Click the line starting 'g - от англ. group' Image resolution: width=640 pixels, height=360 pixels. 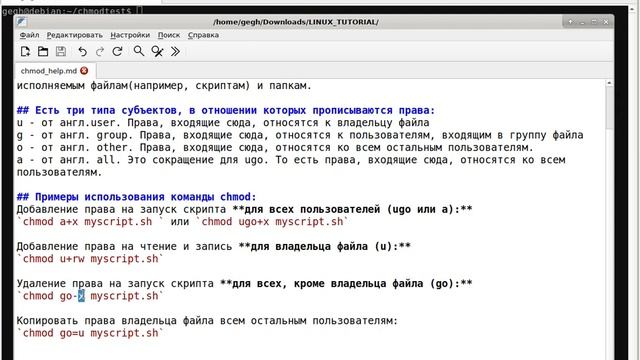(300, 135)
